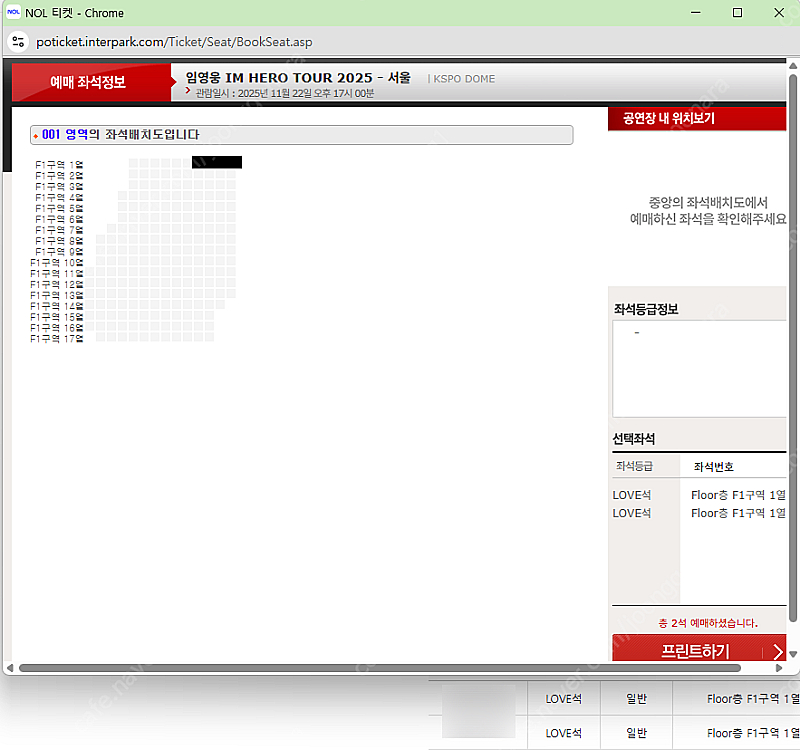Click the second LOVE석 row in 선택좌석
This screenshot has height=750, width=800.
pyautogui.click(x=699, y=513)
